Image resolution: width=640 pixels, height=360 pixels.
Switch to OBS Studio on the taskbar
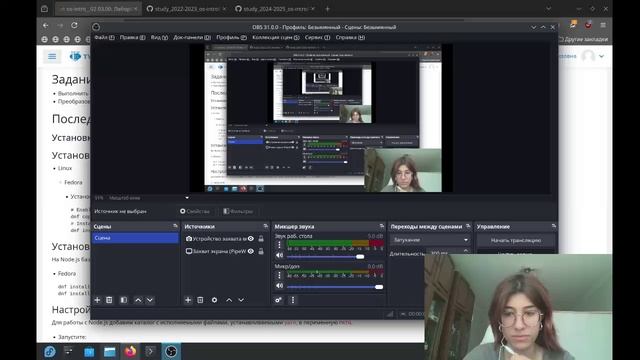click(171, 351)
